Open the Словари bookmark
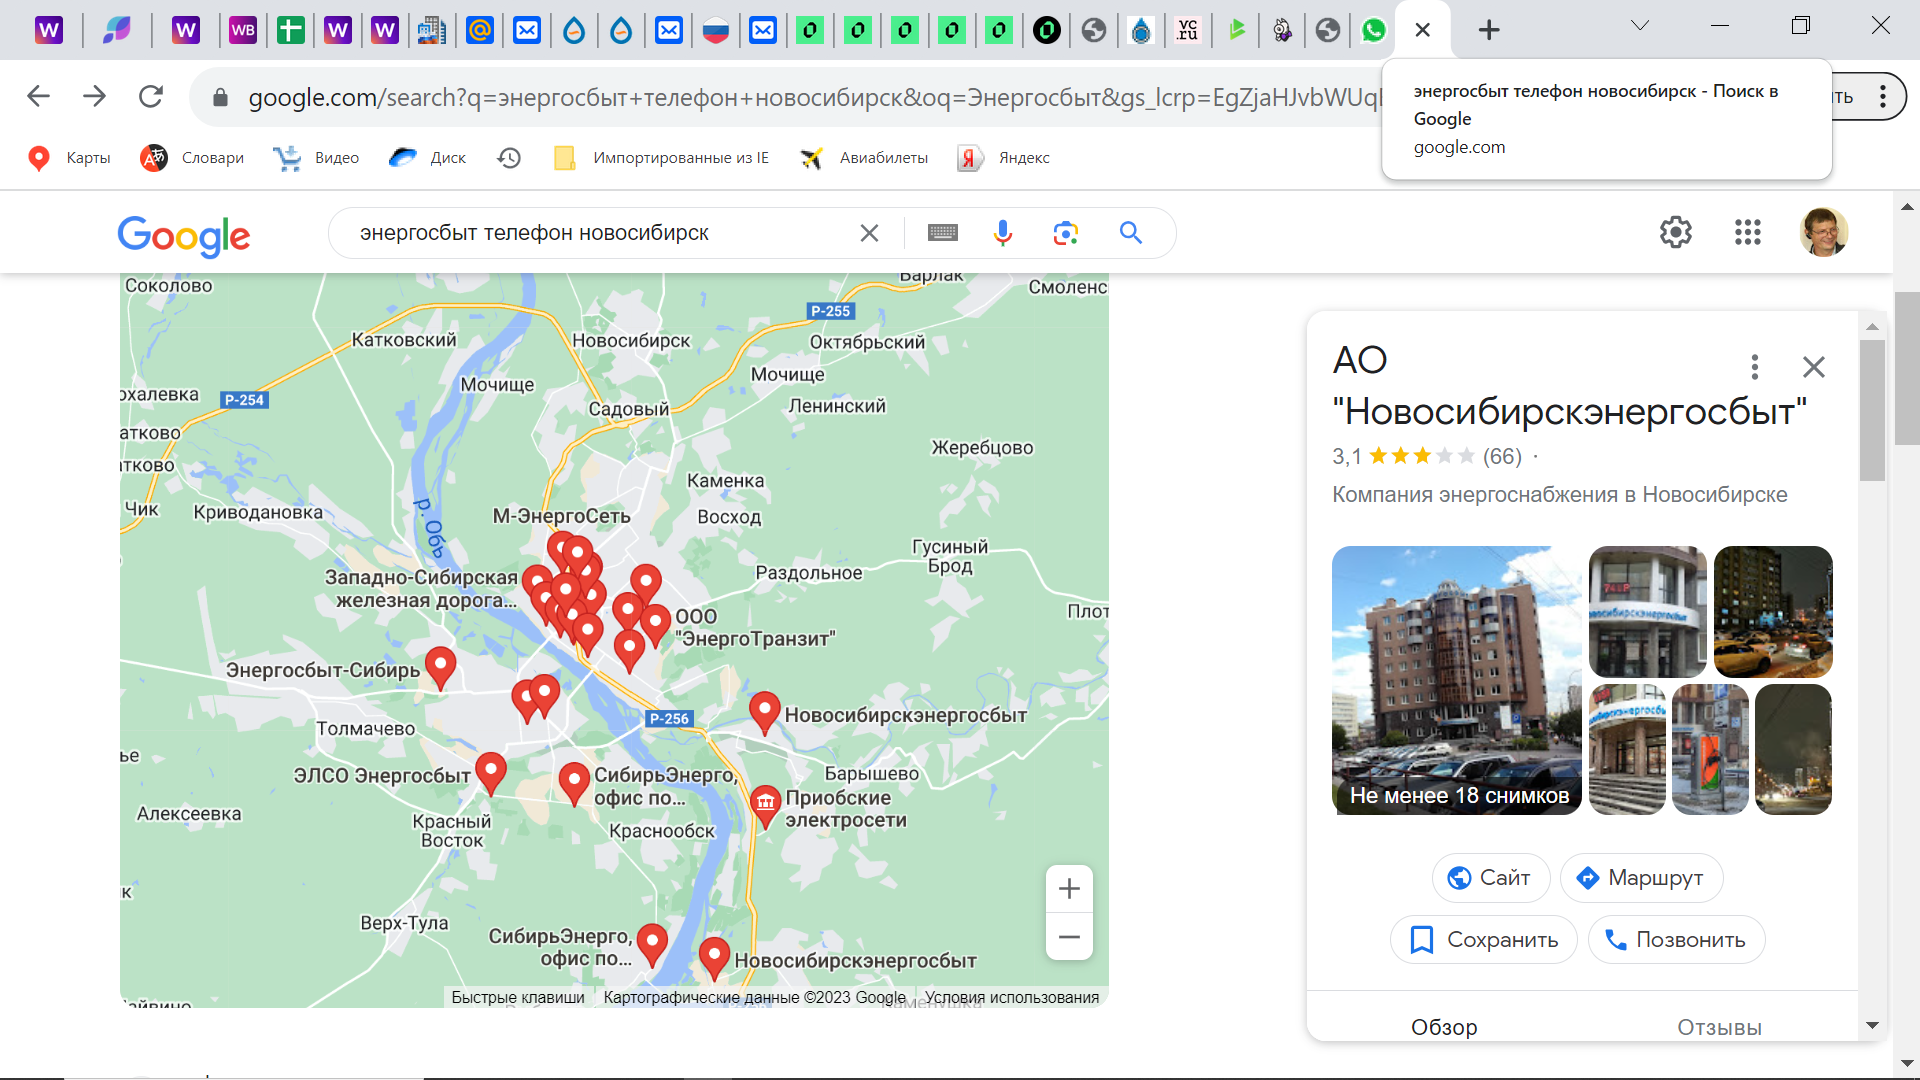Screen dimensions: 1920x1080 [x=192, y=158]
